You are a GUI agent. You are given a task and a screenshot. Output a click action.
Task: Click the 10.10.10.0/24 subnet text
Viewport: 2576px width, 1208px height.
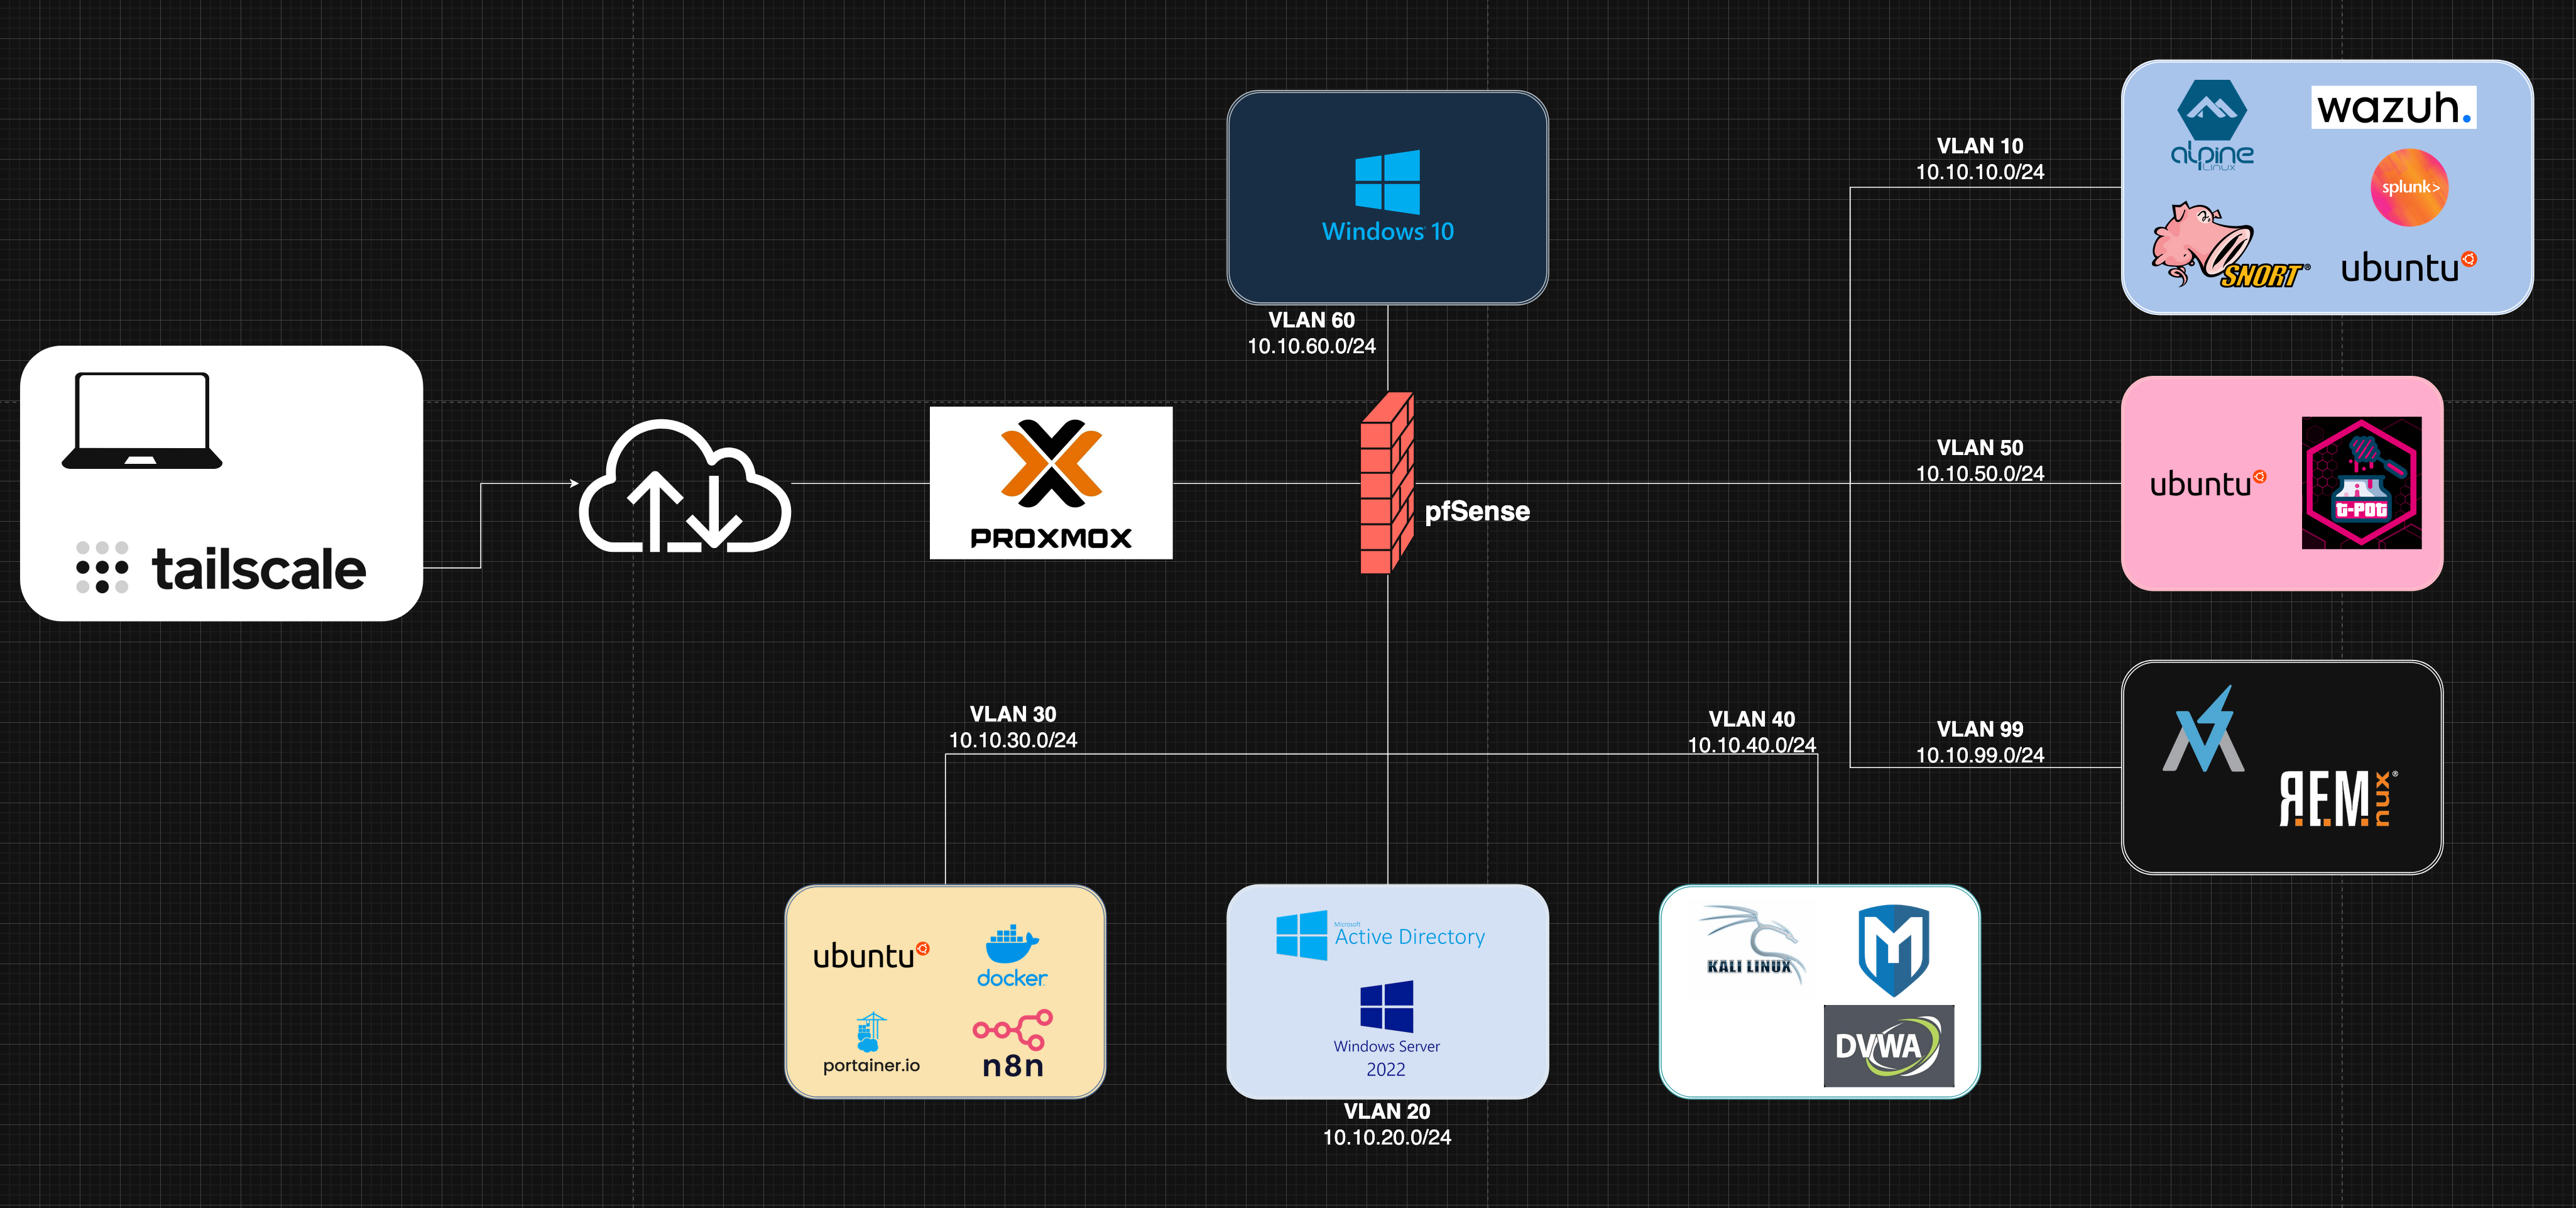click(1980, 172)
